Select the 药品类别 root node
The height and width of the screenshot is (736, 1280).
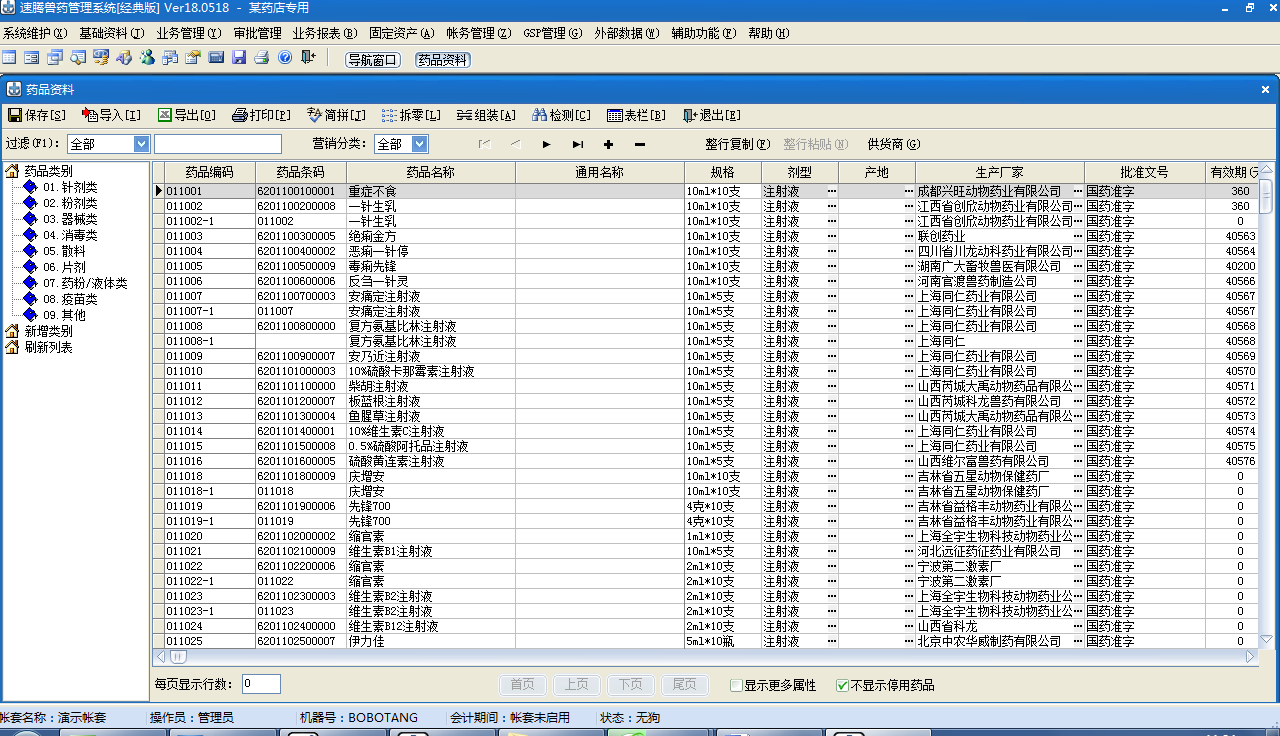[48, 171]
